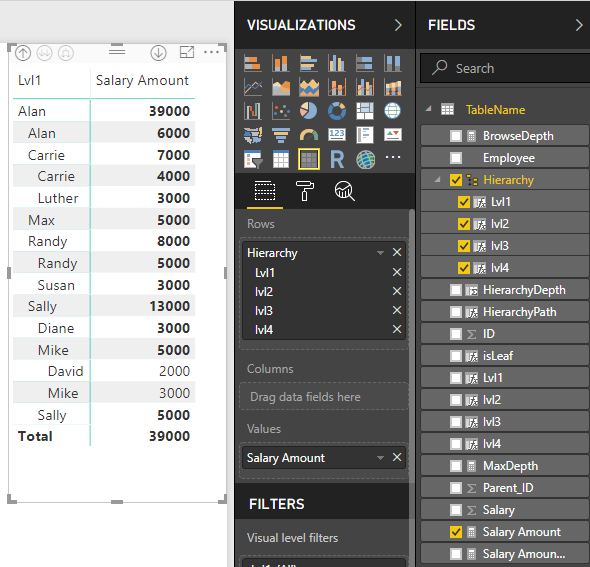590x567 pixels.
Task: Select the waterfall chart visualization
Action: [252, 111]
